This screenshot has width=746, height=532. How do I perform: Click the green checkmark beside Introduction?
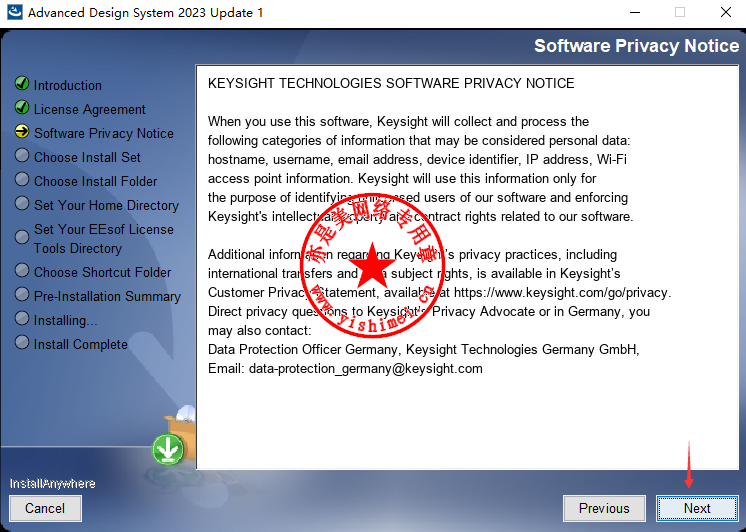click(22, 83)
